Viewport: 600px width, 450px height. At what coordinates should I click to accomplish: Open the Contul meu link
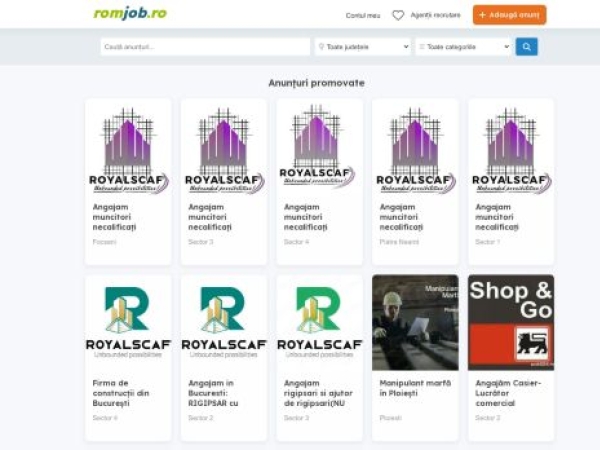[363, 15]
